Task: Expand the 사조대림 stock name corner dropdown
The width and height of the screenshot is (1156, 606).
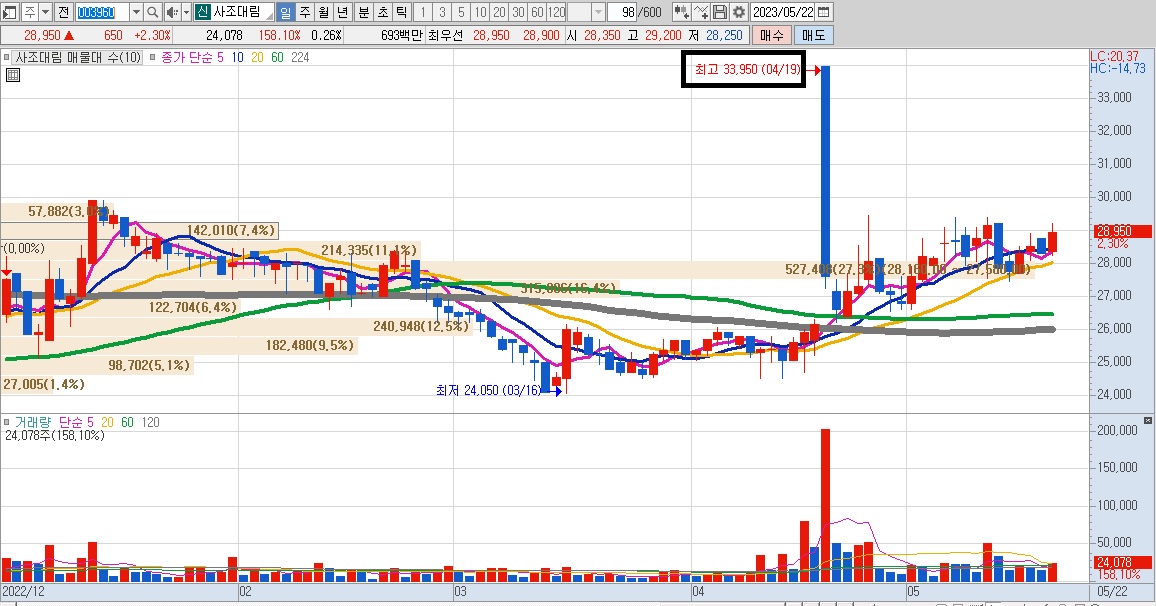Action: pos(269,16)
